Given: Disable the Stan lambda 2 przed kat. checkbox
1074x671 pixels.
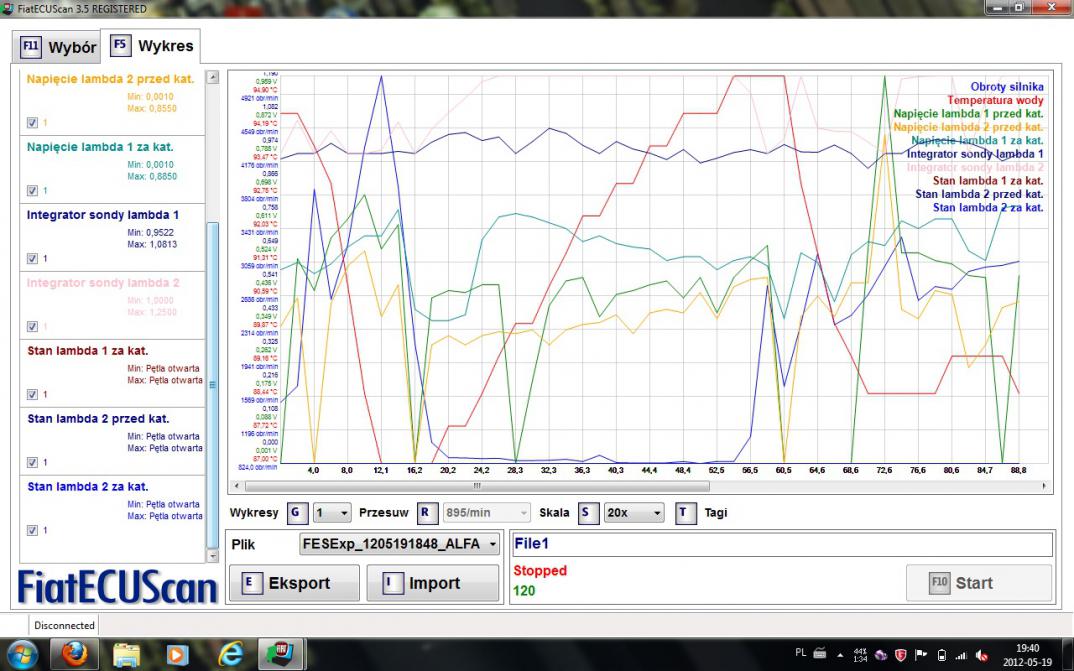Looking at the screenshot, I should [33, 462].
